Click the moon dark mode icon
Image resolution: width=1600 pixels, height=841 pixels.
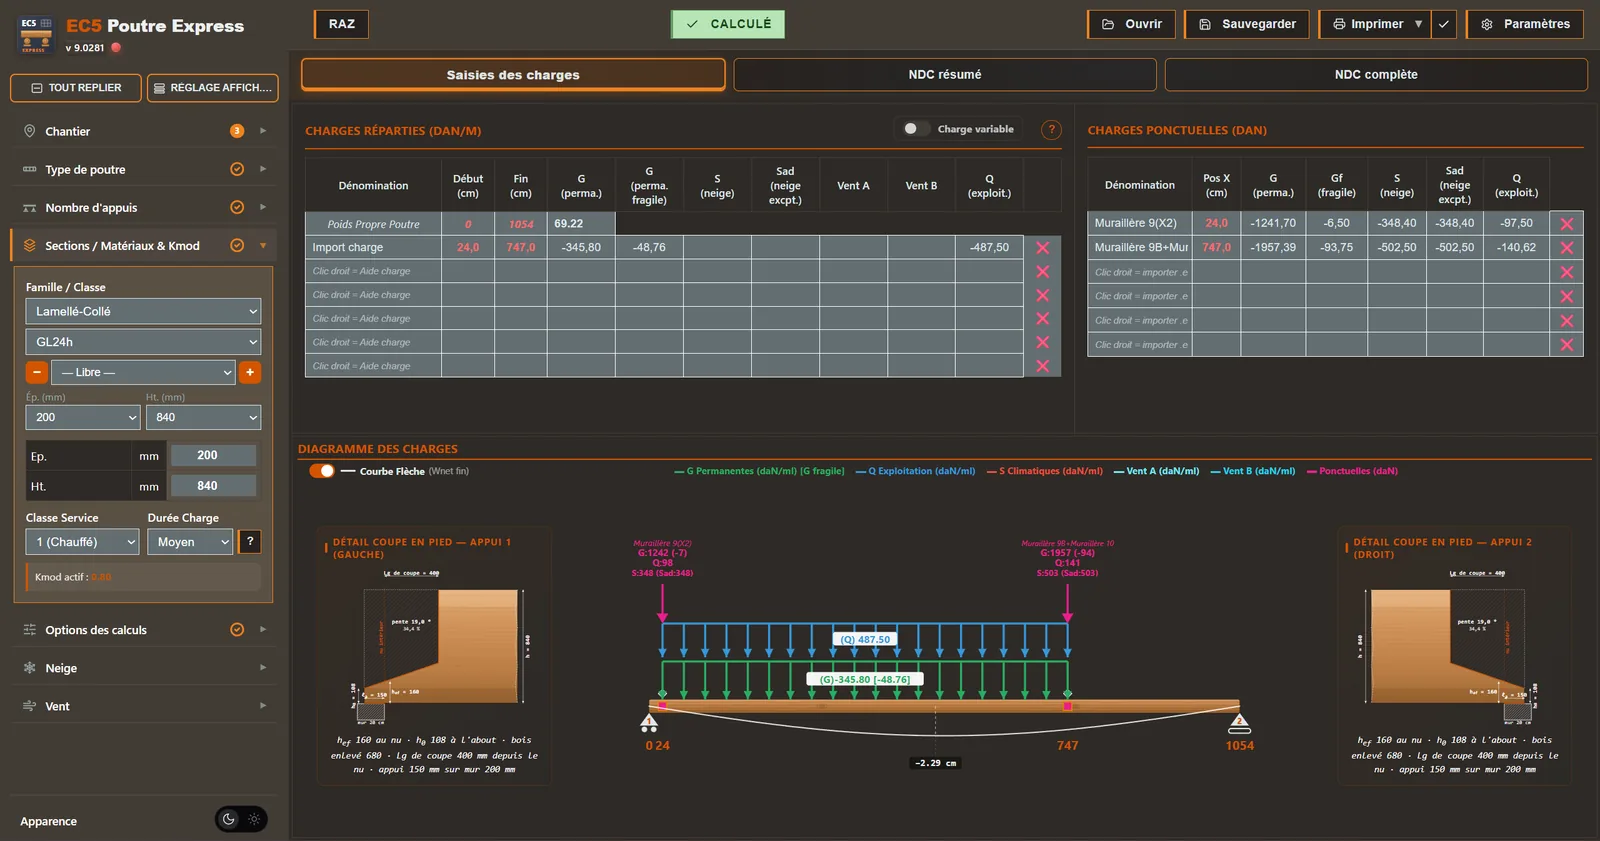[229, 819]
